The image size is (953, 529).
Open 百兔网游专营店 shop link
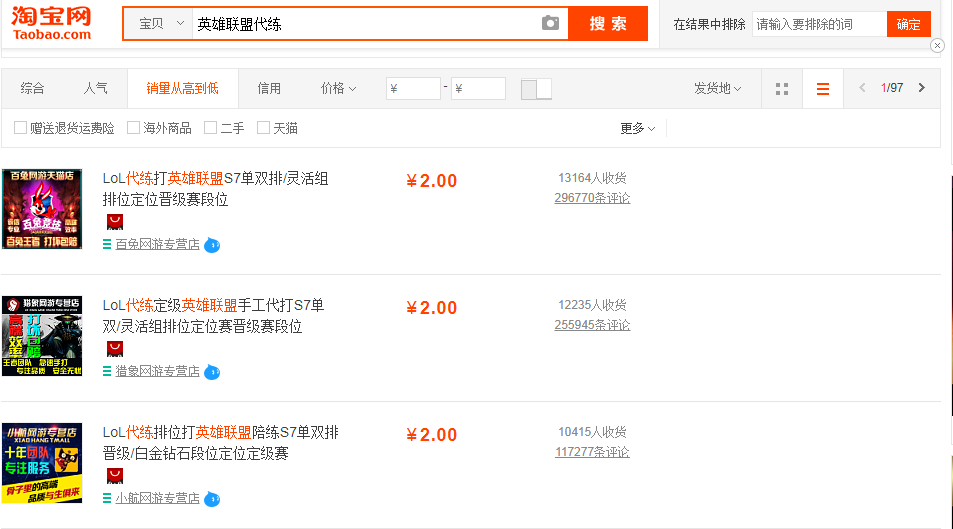[157, 244]
